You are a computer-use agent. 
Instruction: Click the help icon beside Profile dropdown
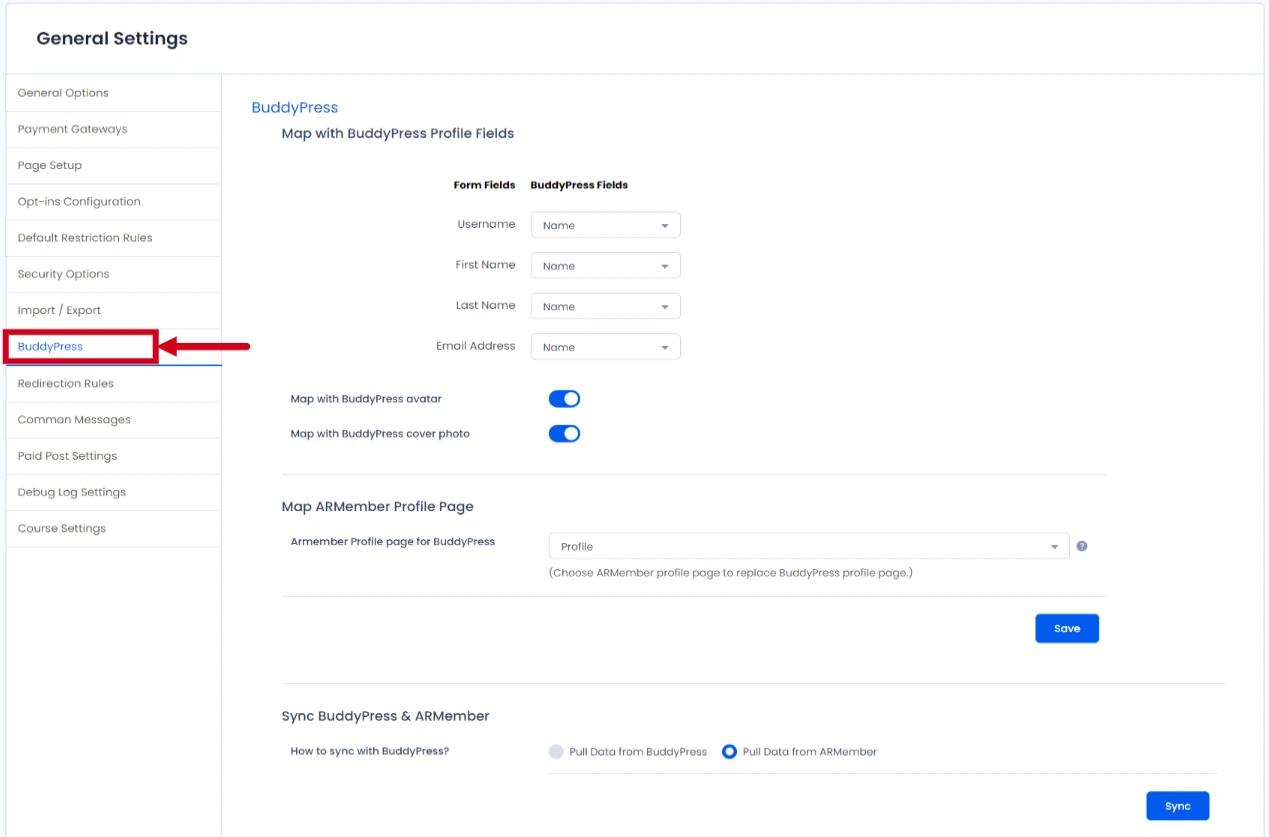tap(1082, 546)
